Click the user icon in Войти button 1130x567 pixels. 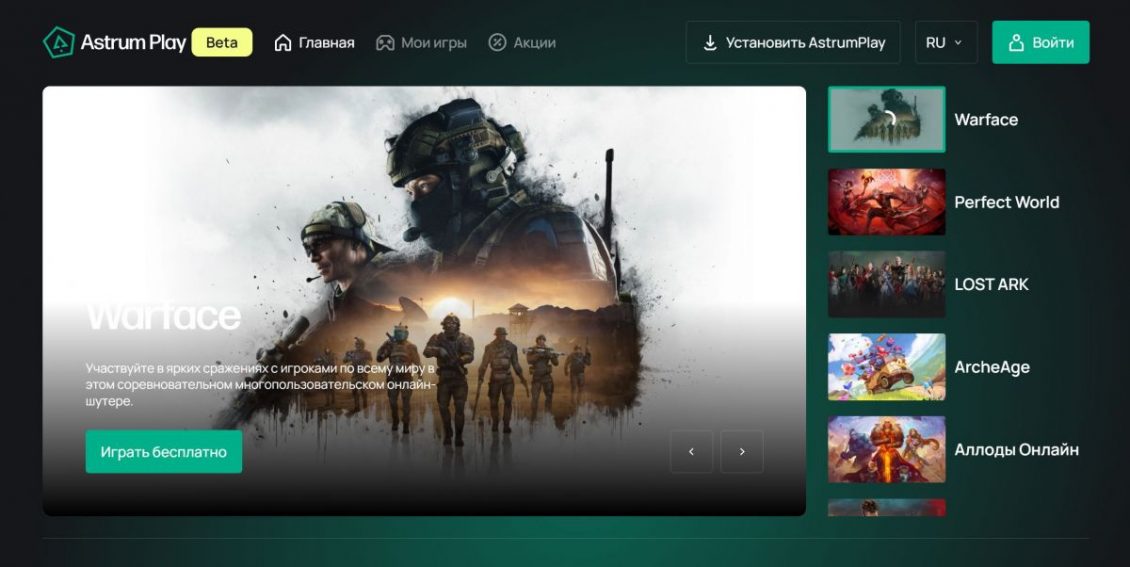(1016, 43)
